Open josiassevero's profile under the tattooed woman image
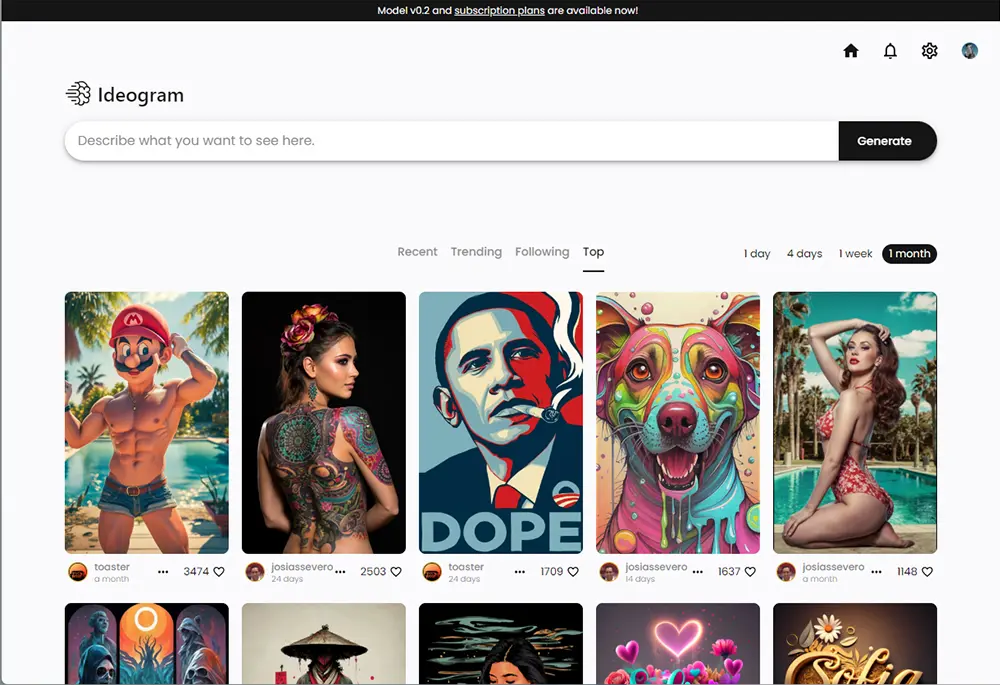The image size is (1000, 685). click(x=302, y=566)
